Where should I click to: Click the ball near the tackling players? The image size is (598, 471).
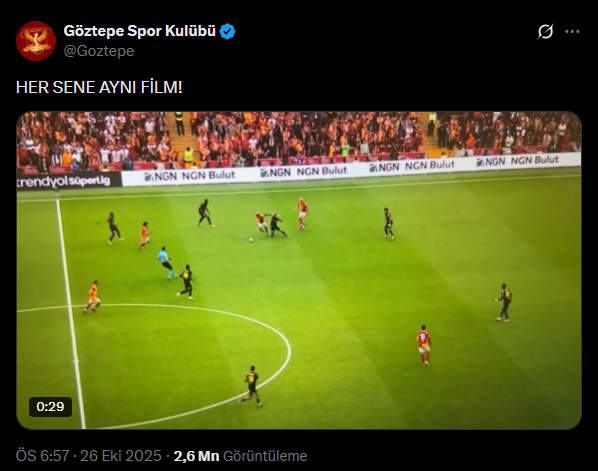click(251, 240)
